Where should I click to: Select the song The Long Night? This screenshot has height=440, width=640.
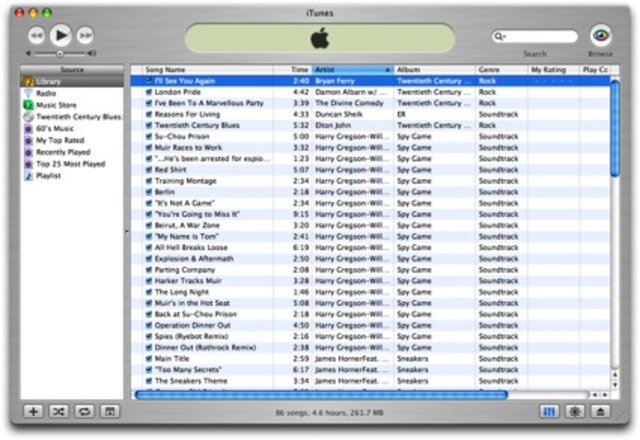182,292
